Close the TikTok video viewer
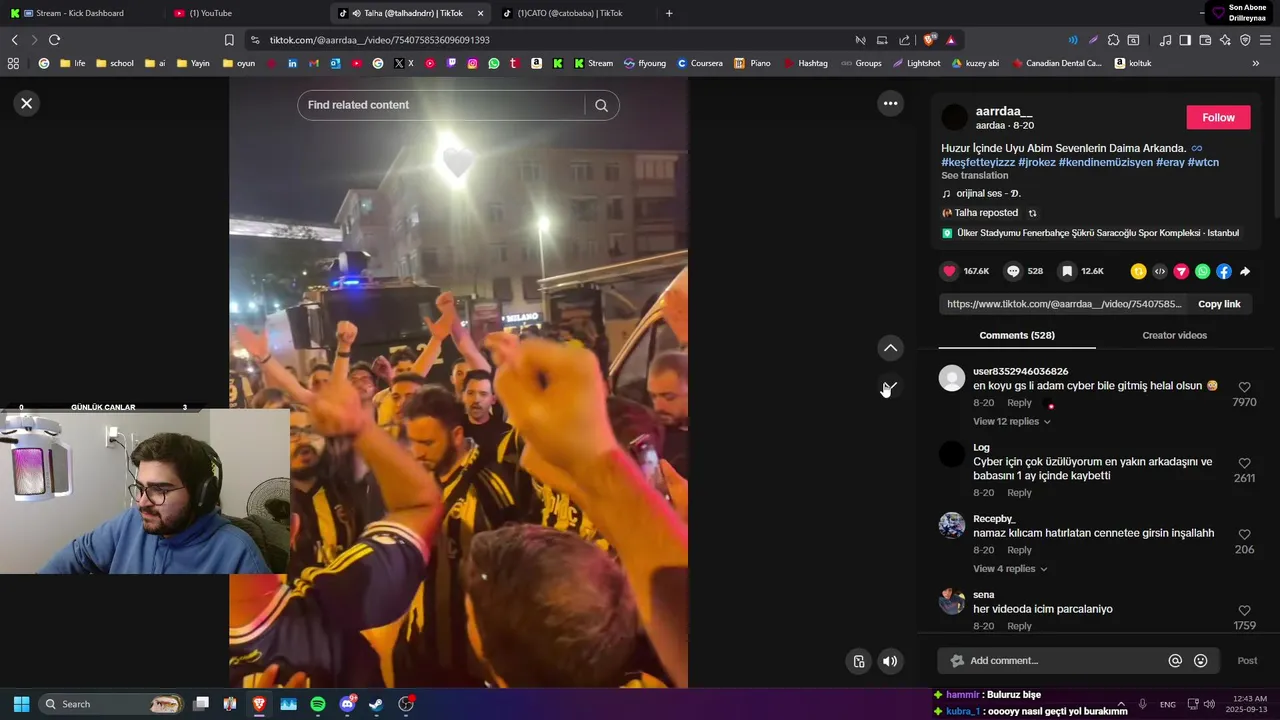Viewport: 1280px width, 720px height. coord(27,103)
